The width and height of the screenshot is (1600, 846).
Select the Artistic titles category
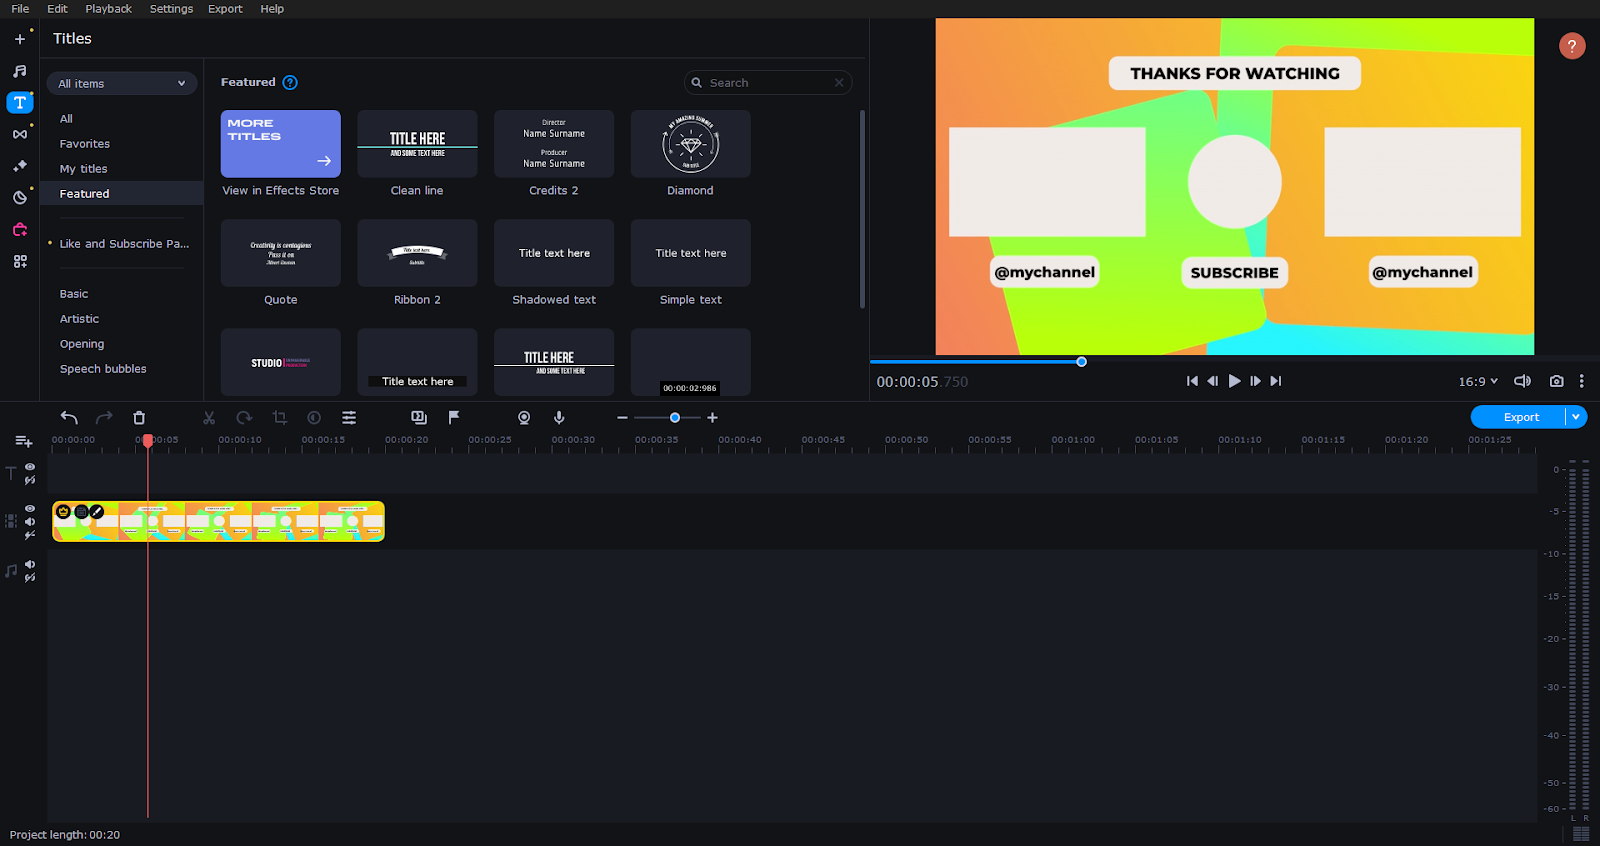click(x=79, y=319)
